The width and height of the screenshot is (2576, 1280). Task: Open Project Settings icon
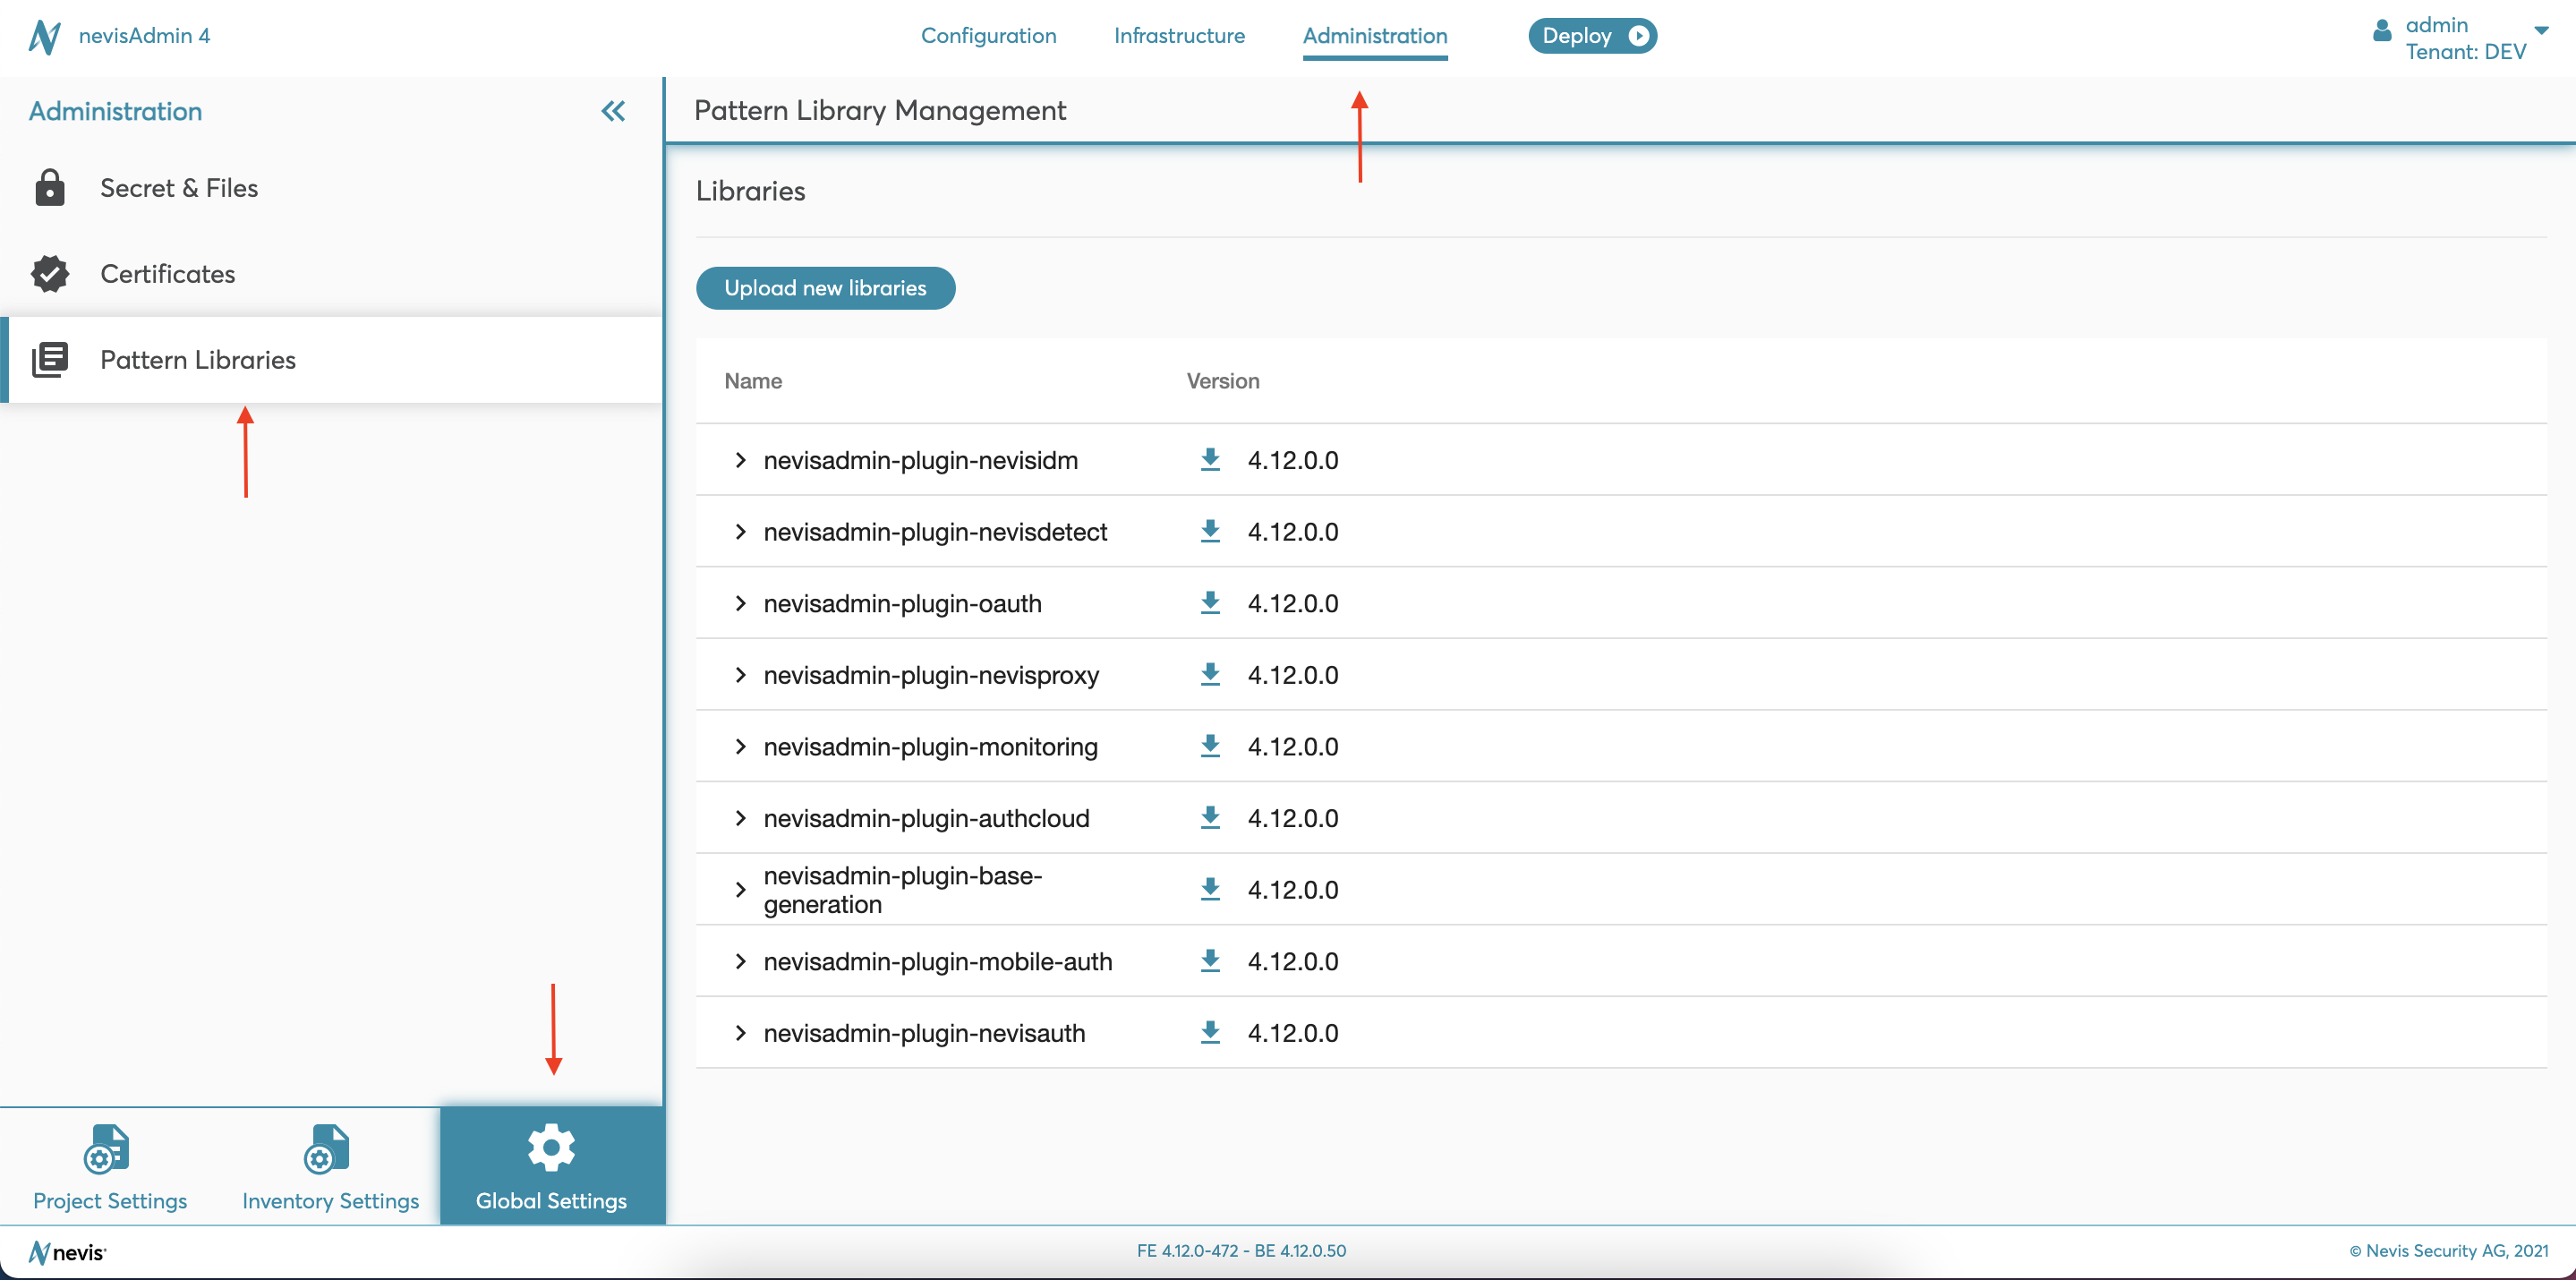coord(107,1148)
